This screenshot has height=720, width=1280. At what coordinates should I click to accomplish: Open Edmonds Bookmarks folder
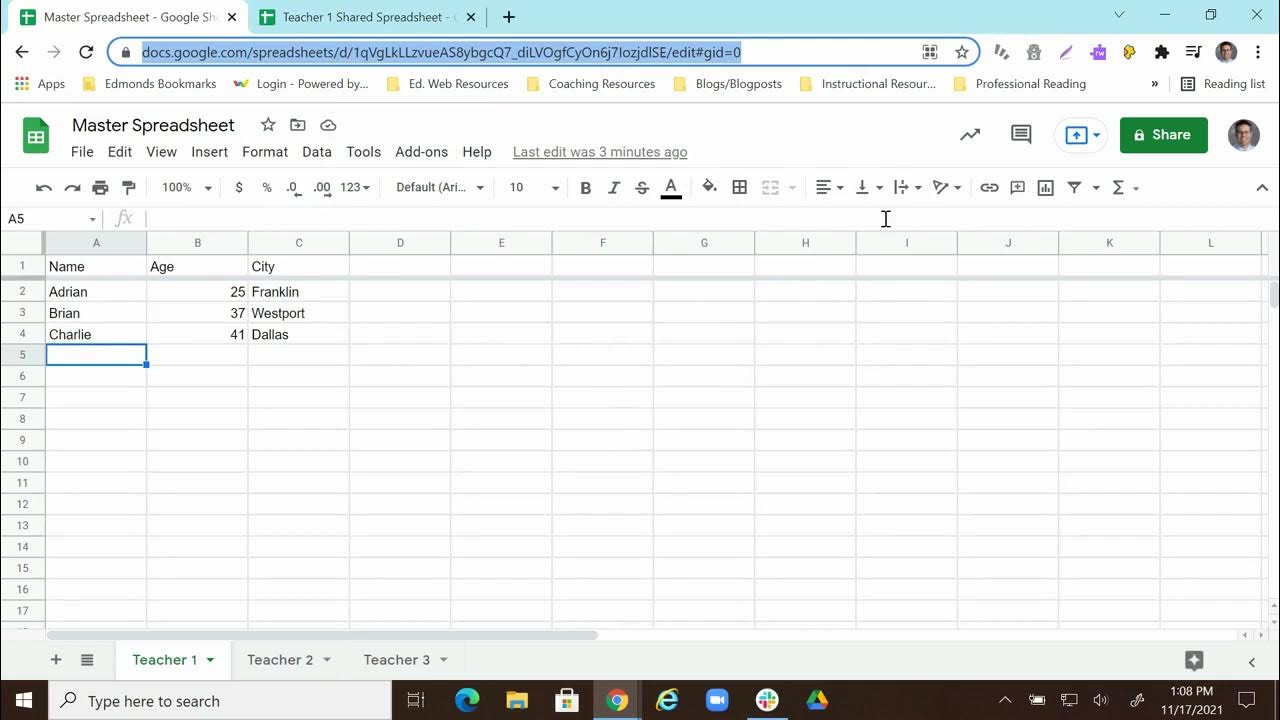click(149, 84)
